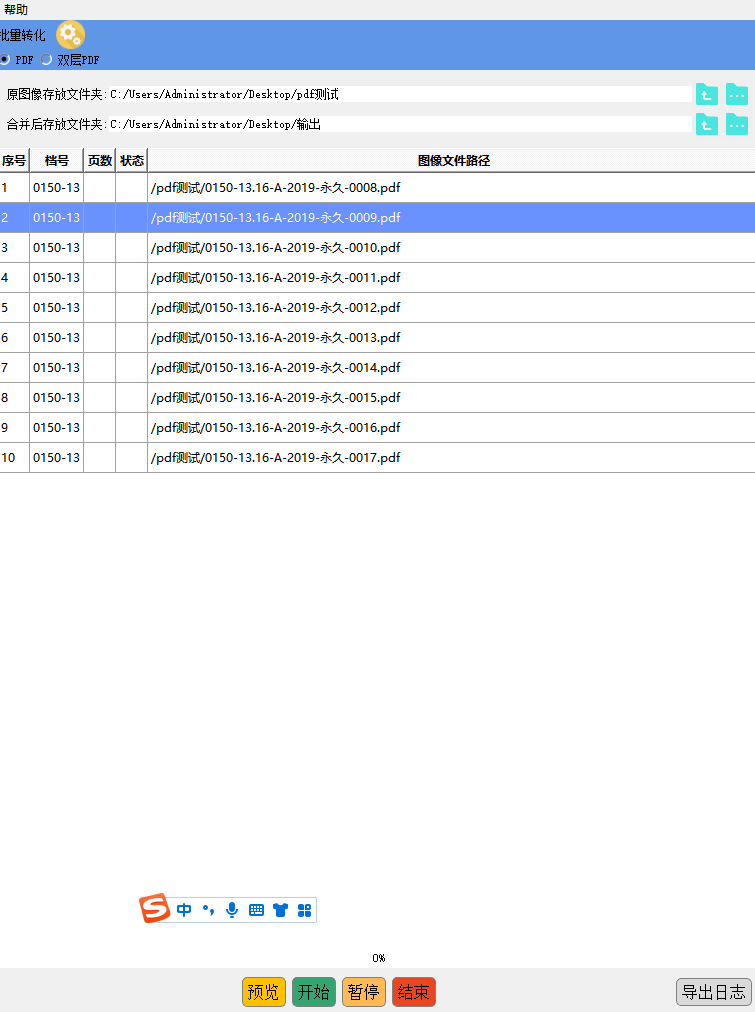755x1012 pixels.
Task: Click the 导出日志 button
Action: 713,992
